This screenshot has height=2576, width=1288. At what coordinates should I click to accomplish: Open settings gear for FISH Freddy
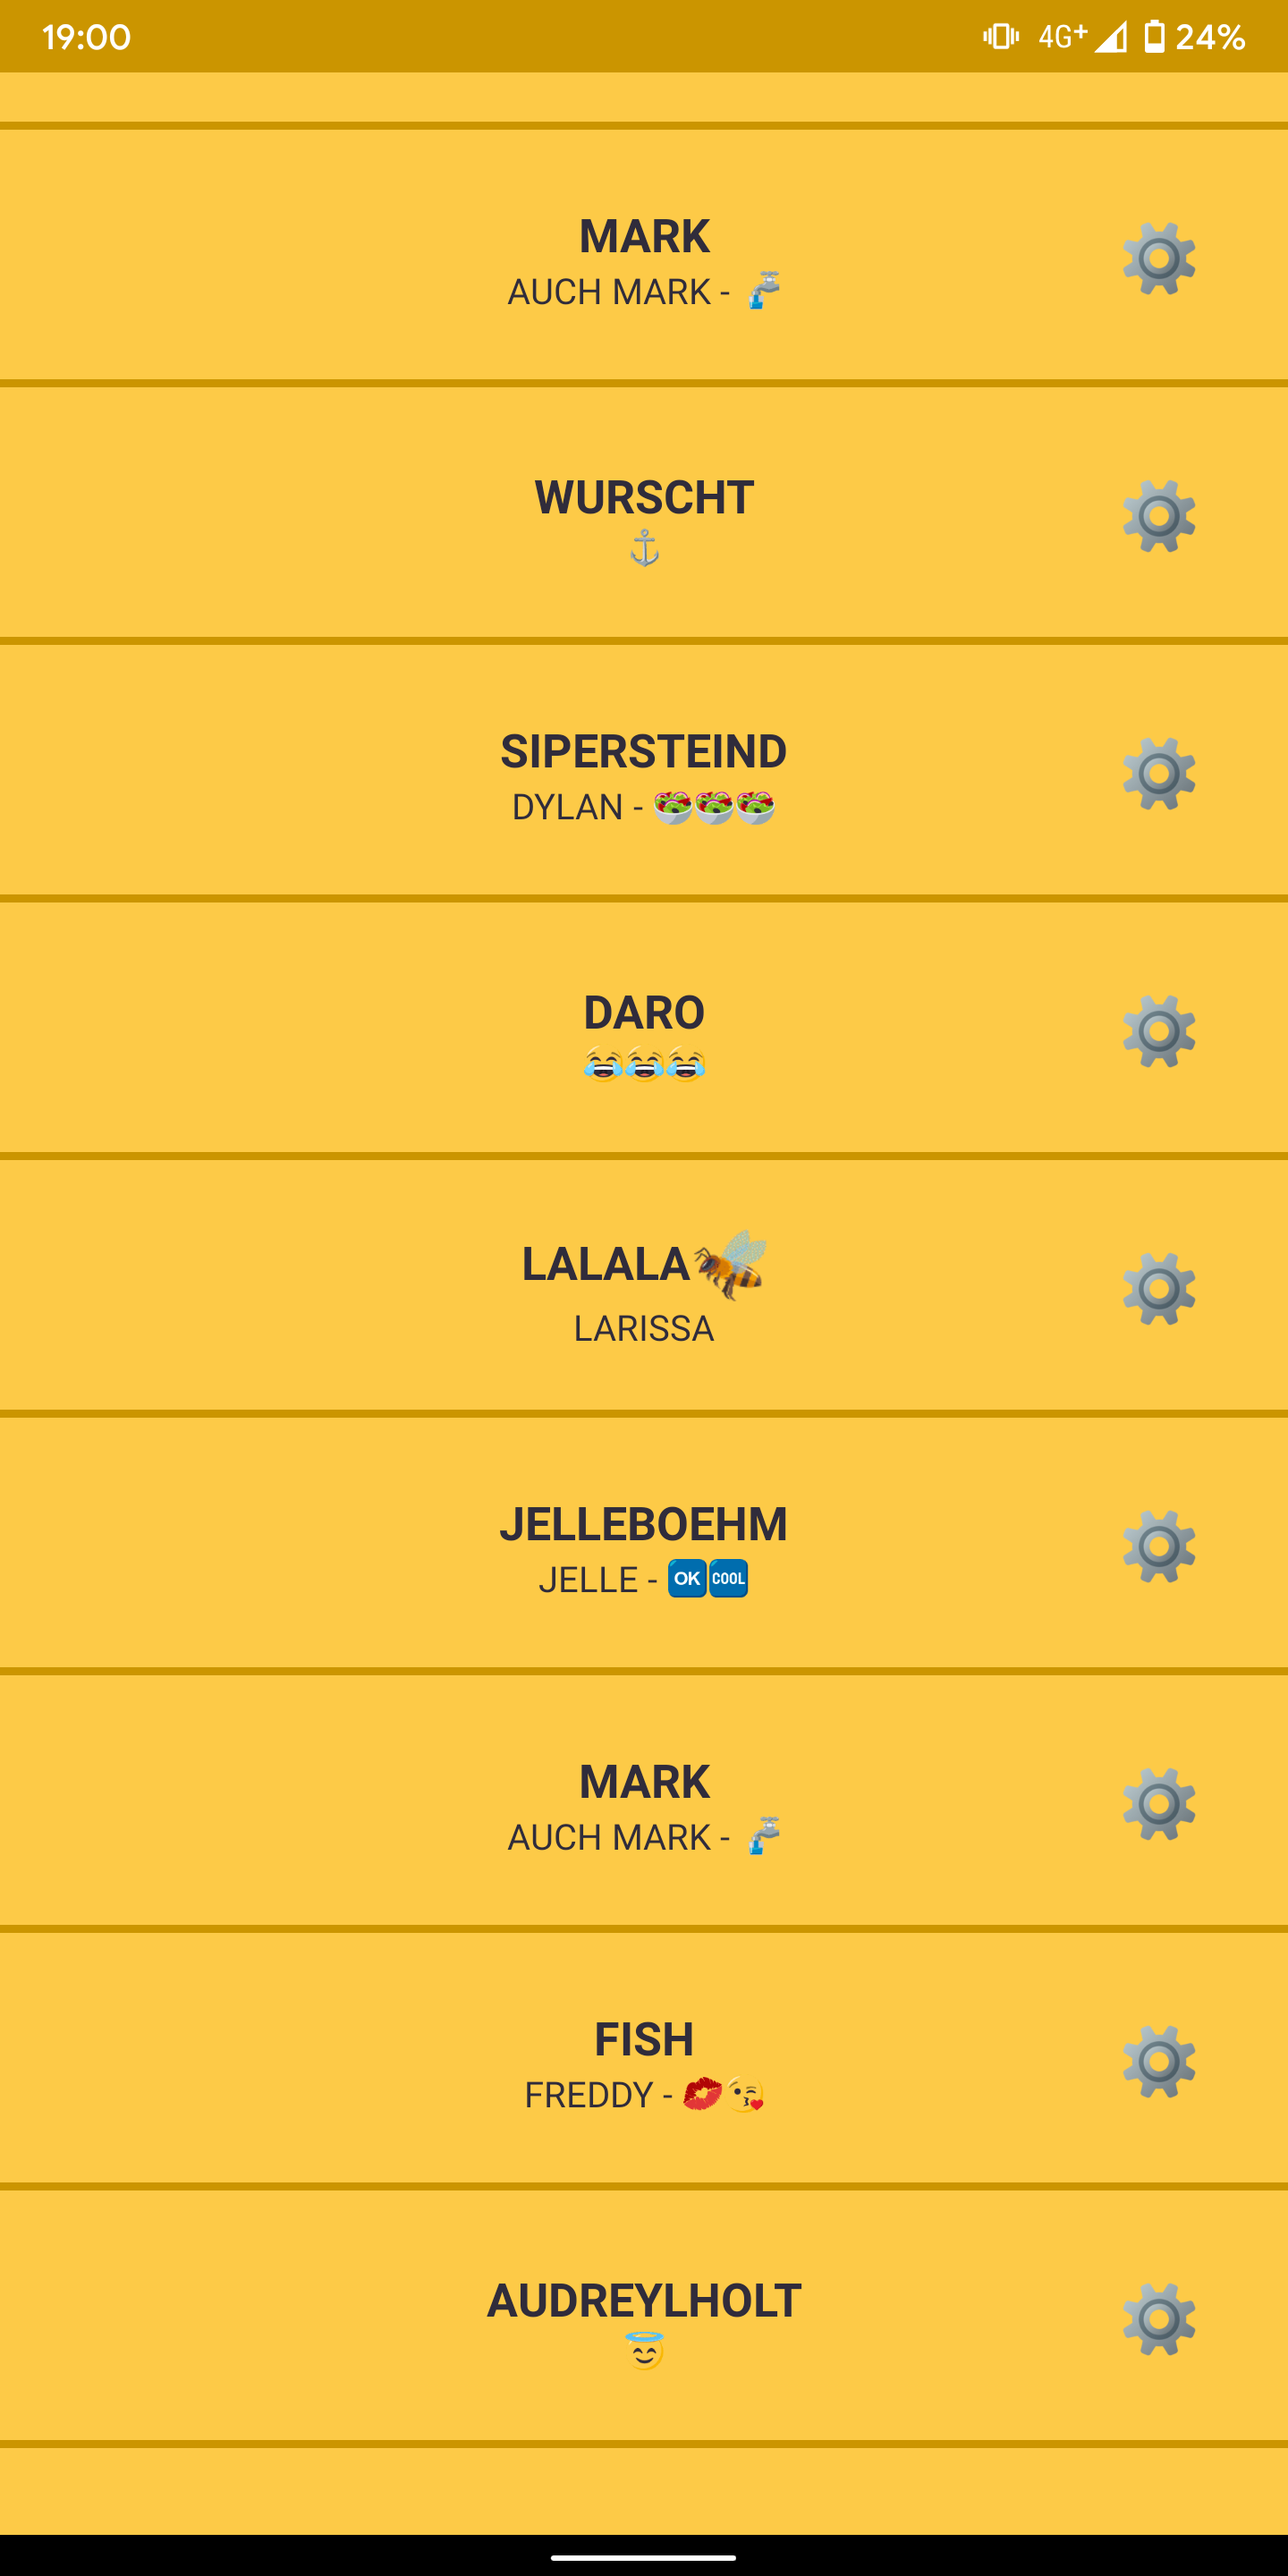click(1159, 2062)
